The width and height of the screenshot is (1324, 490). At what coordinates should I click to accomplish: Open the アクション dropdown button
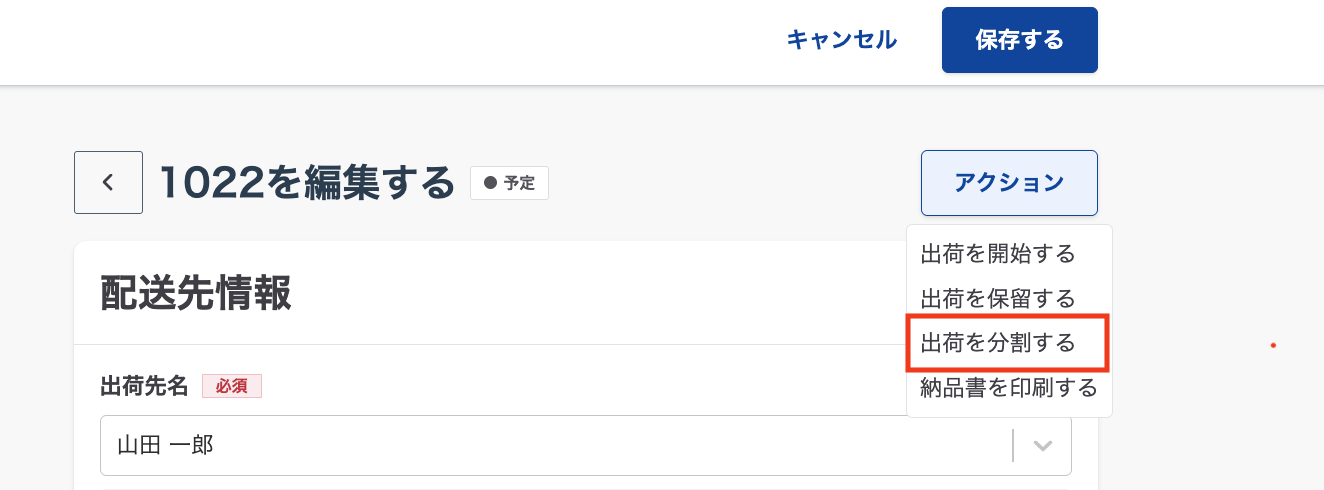coord(1009,183)
